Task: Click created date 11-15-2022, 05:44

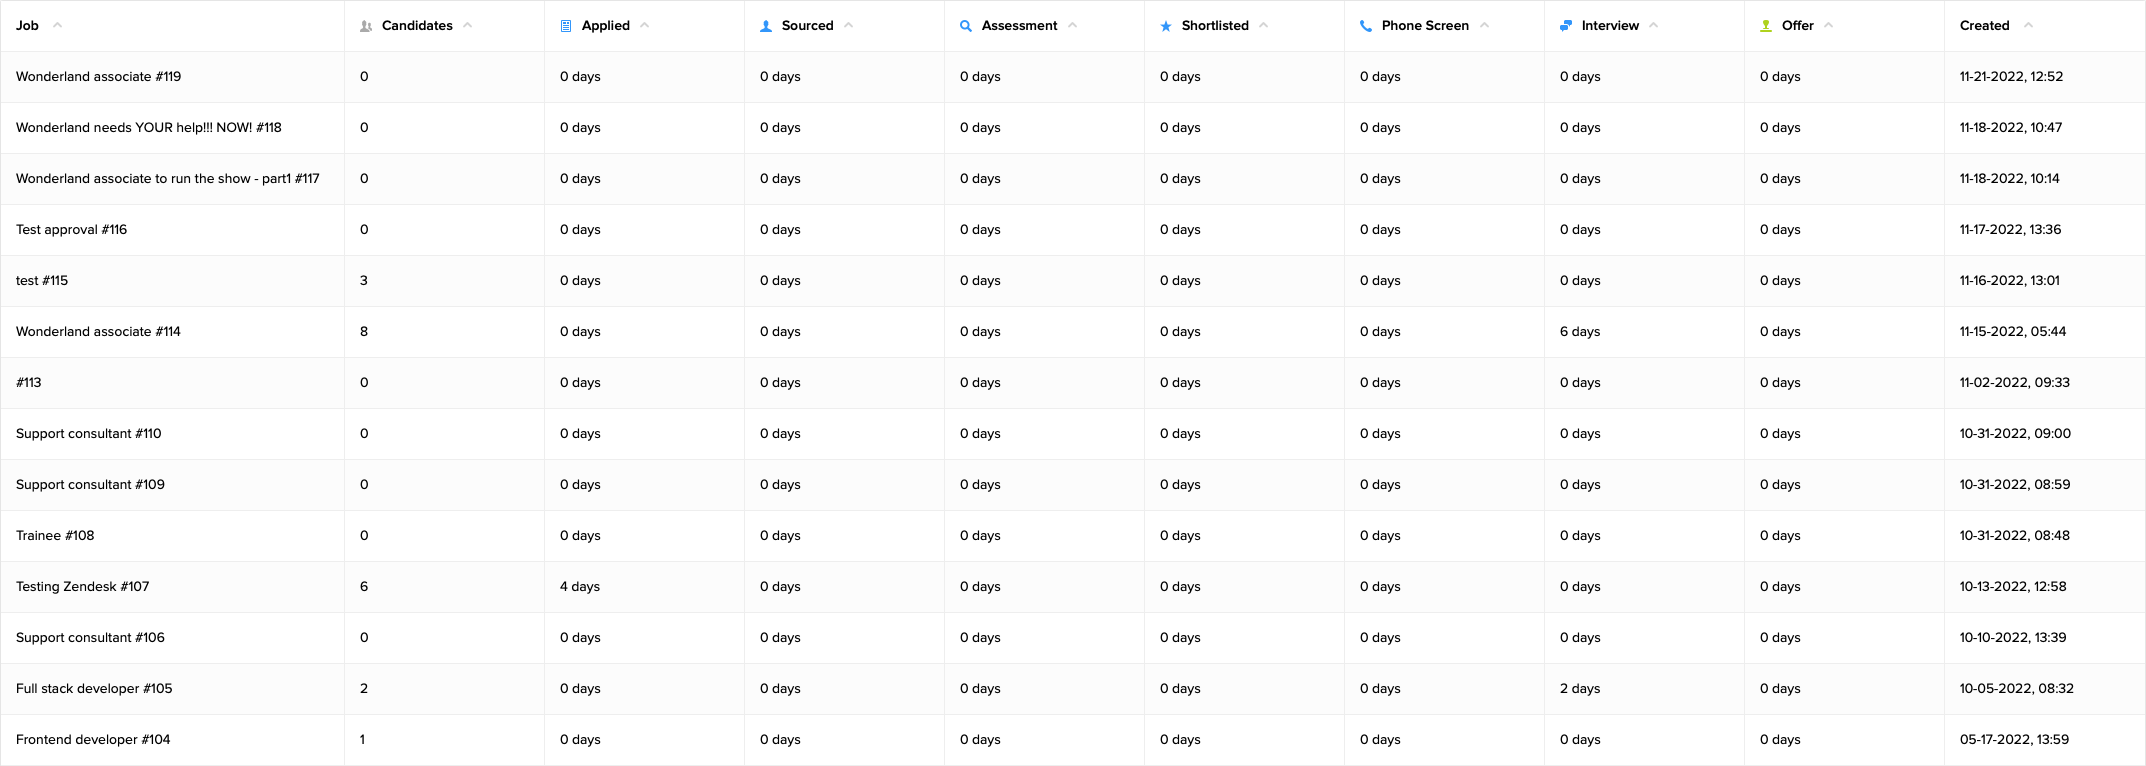Action: click(x=2013, y=332)
